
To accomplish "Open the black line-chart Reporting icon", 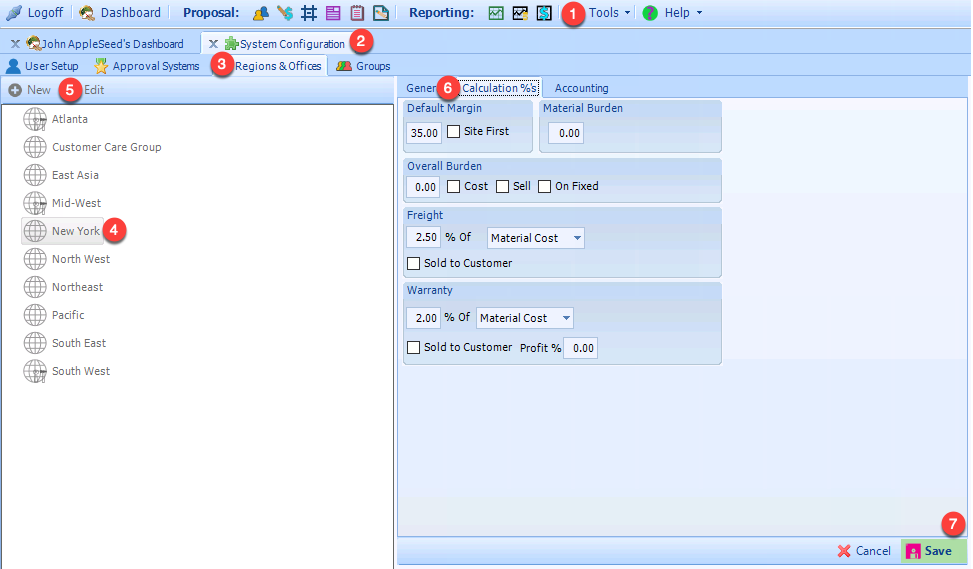I will [x=520, y=12].
